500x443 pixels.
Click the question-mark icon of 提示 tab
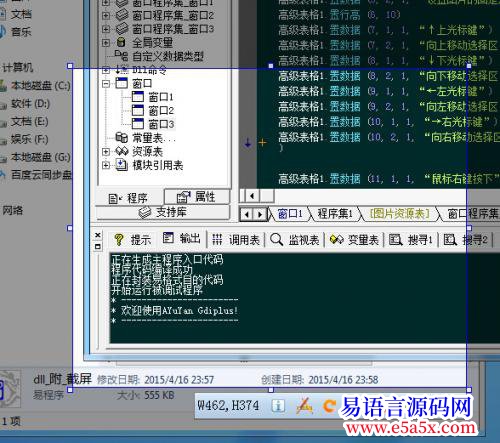(119, 240)
